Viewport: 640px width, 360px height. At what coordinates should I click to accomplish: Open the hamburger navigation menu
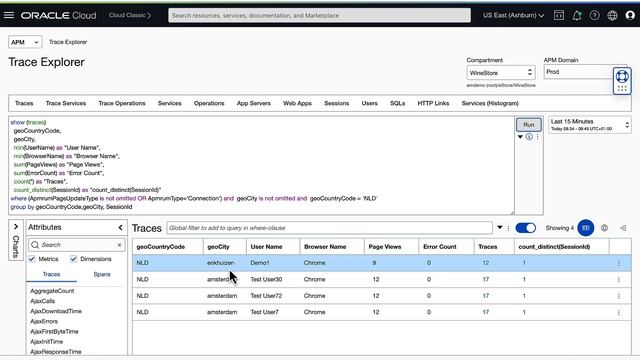[9, 15]
